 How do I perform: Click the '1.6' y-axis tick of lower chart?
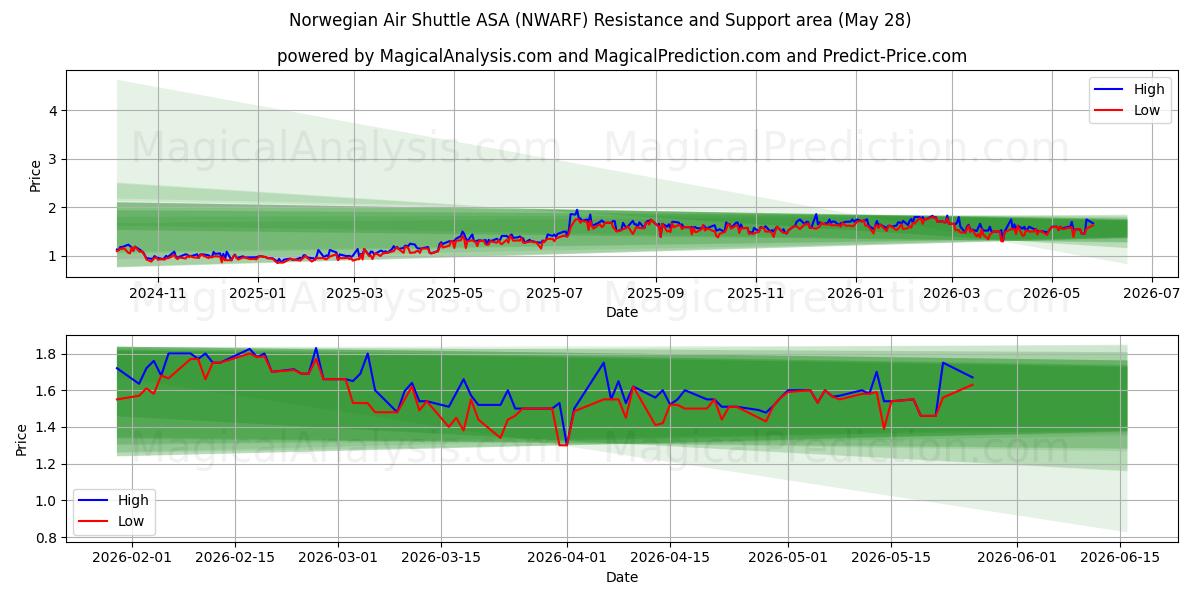click(x=49, y=391)
